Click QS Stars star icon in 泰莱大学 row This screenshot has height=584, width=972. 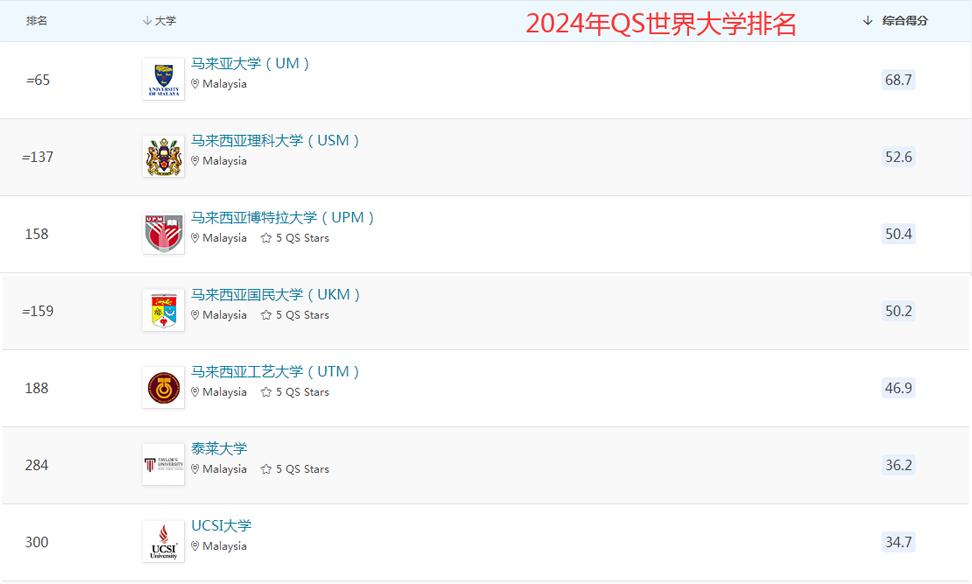[x=266, y=469]
